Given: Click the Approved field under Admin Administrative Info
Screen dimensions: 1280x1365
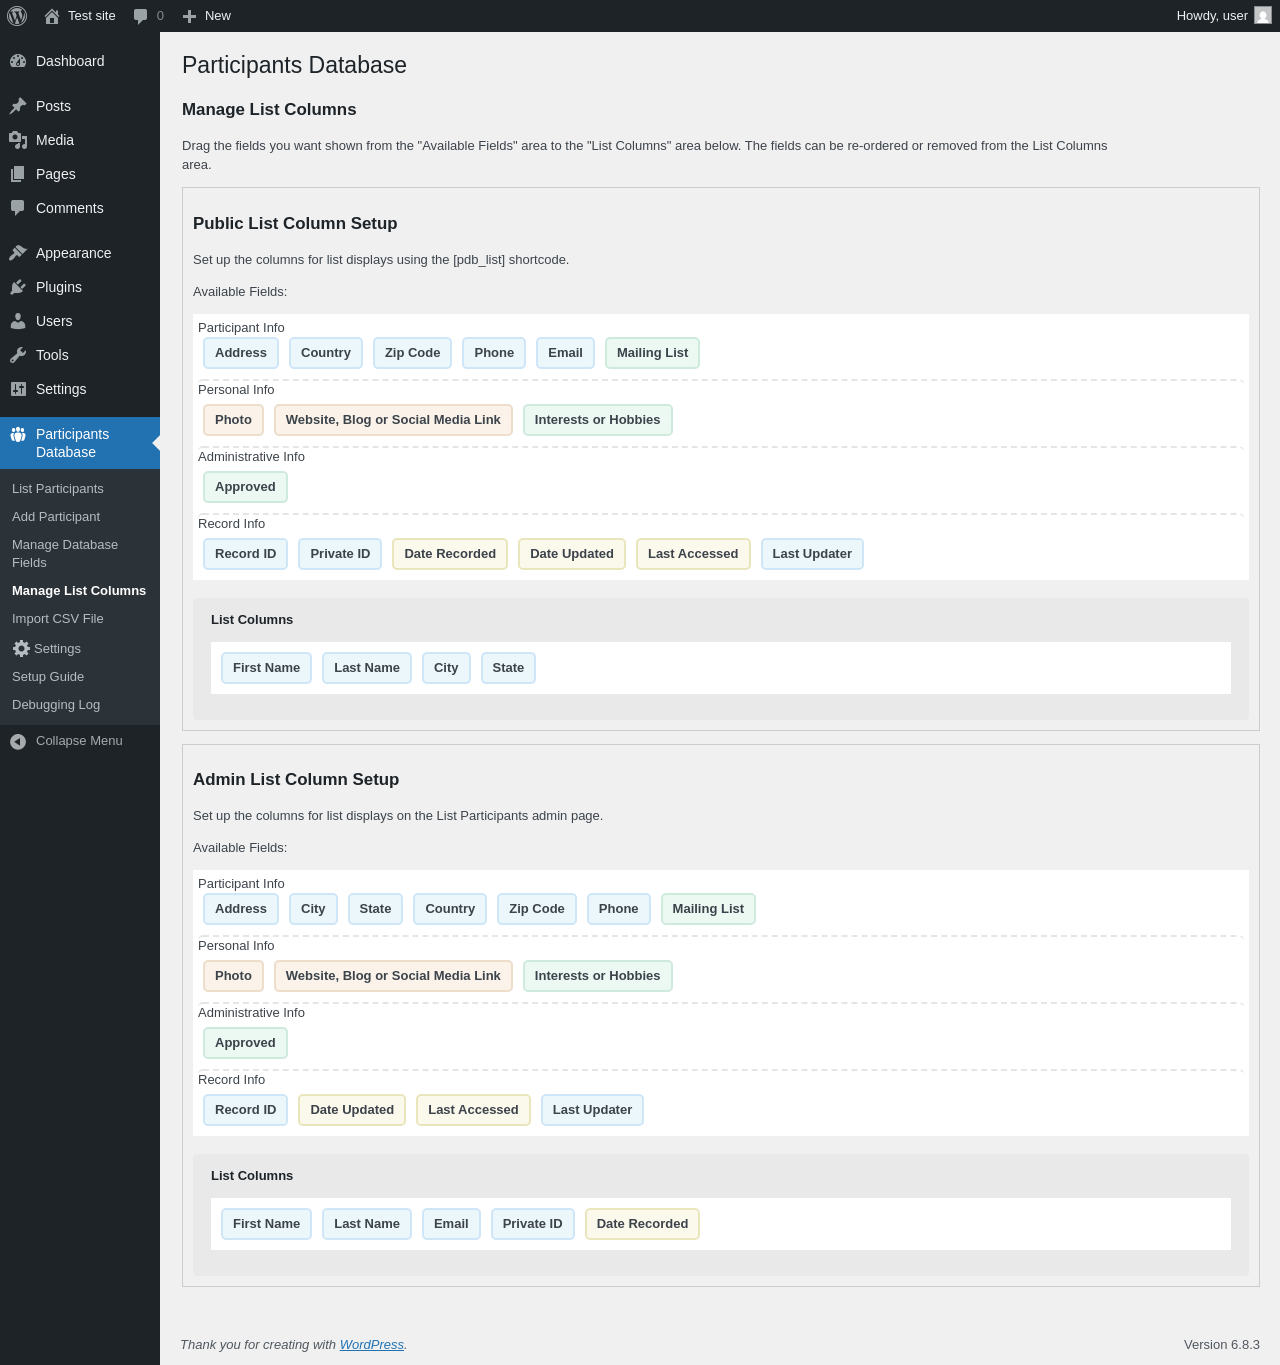Looking at the screenshot, I should tap(245, 1043).
